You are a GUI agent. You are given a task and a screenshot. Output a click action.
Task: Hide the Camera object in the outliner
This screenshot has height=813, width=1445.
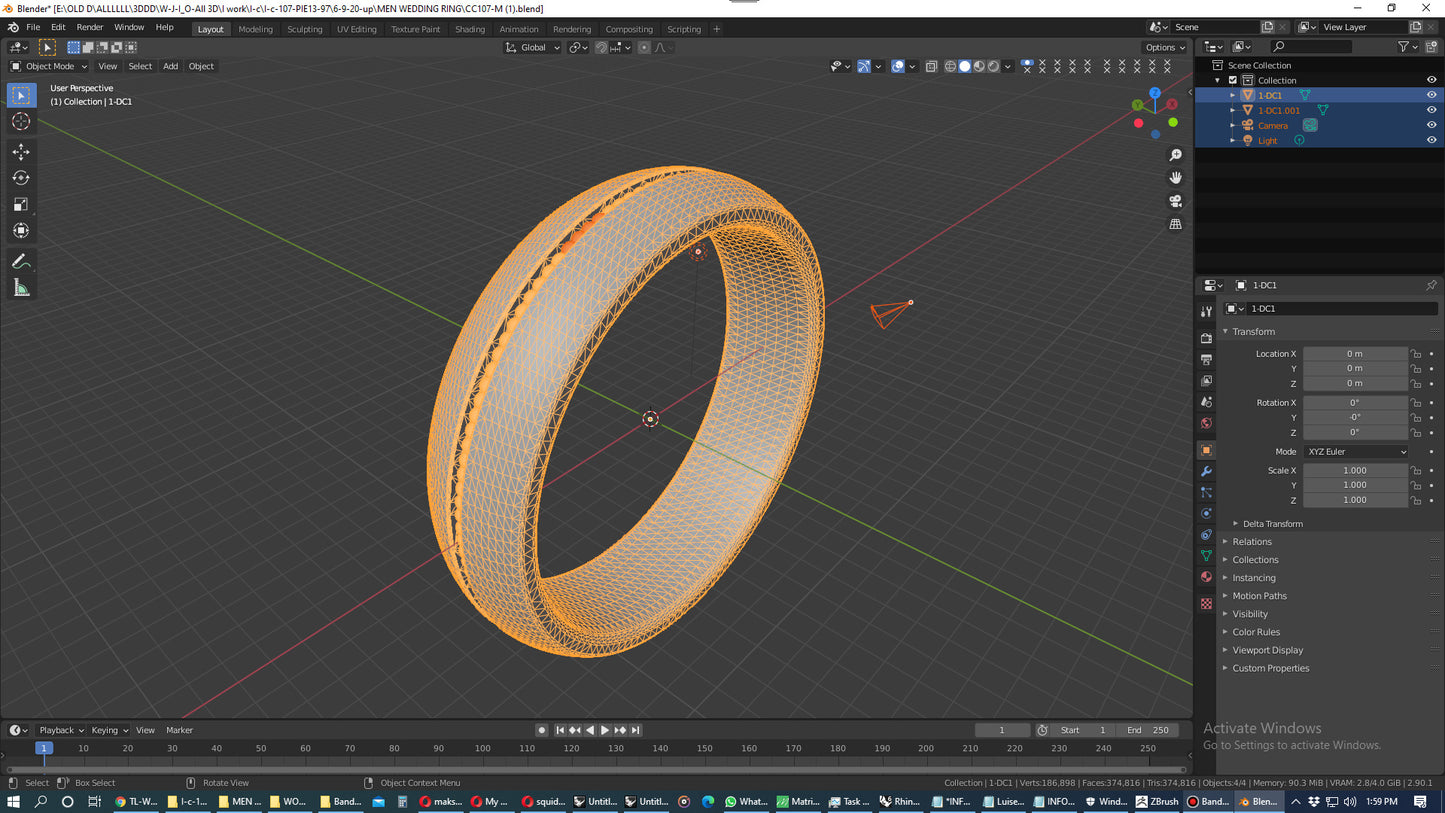1431,125
